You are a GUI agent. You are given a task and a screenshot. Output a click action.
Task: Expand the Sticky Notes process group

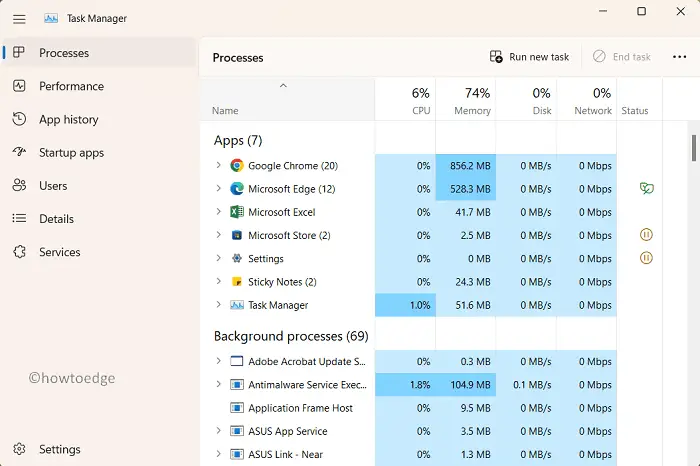coord(218,281)
